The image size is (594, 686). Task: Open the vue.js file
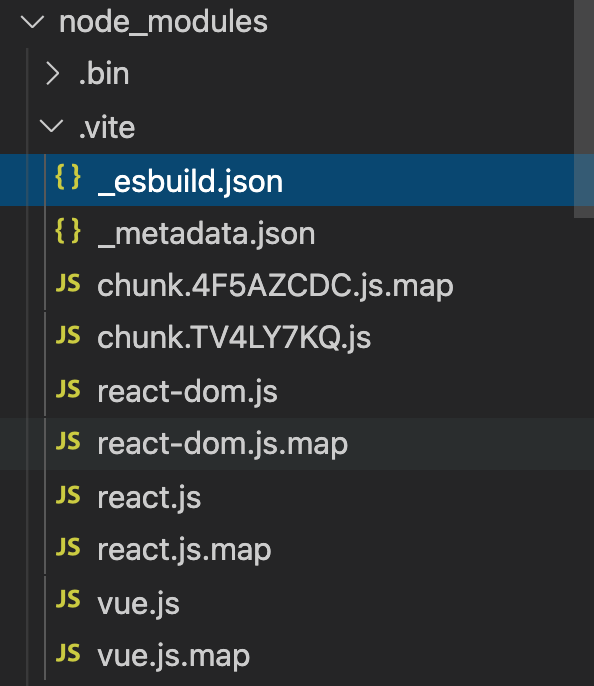(x=138, y=604)
